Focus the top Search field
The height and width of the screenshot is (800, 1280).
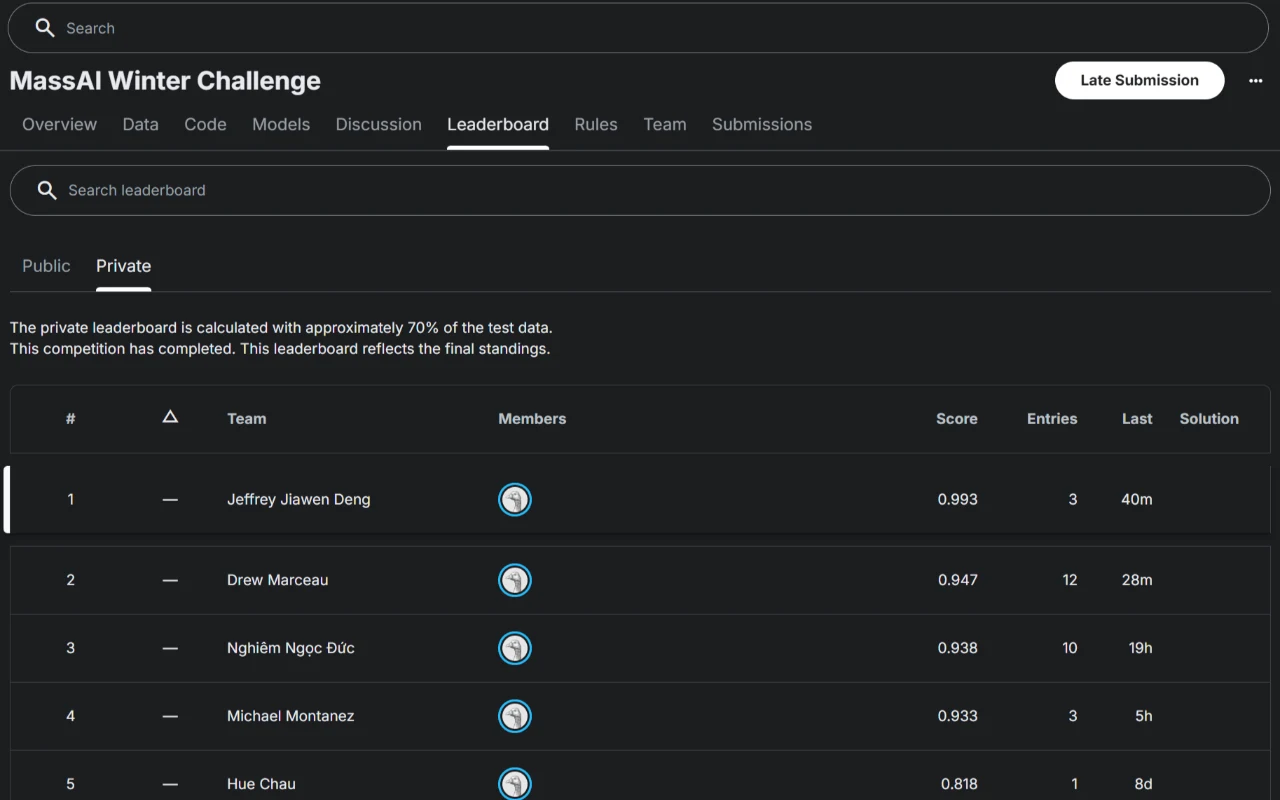coord(638,28)
